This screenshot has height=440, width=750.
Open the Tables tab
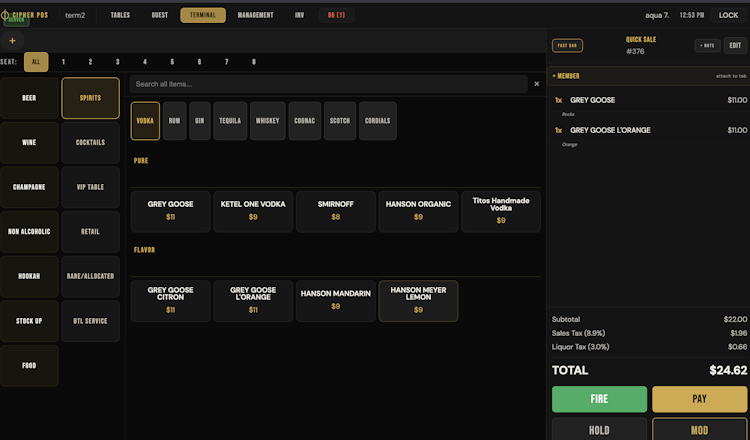120,15
